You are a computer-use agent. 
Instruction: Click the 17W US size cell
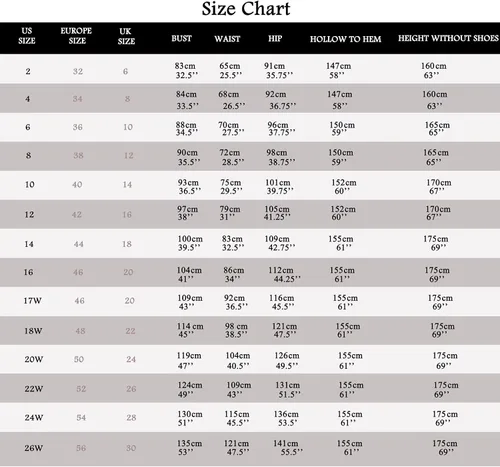click(x=32, y=301)
